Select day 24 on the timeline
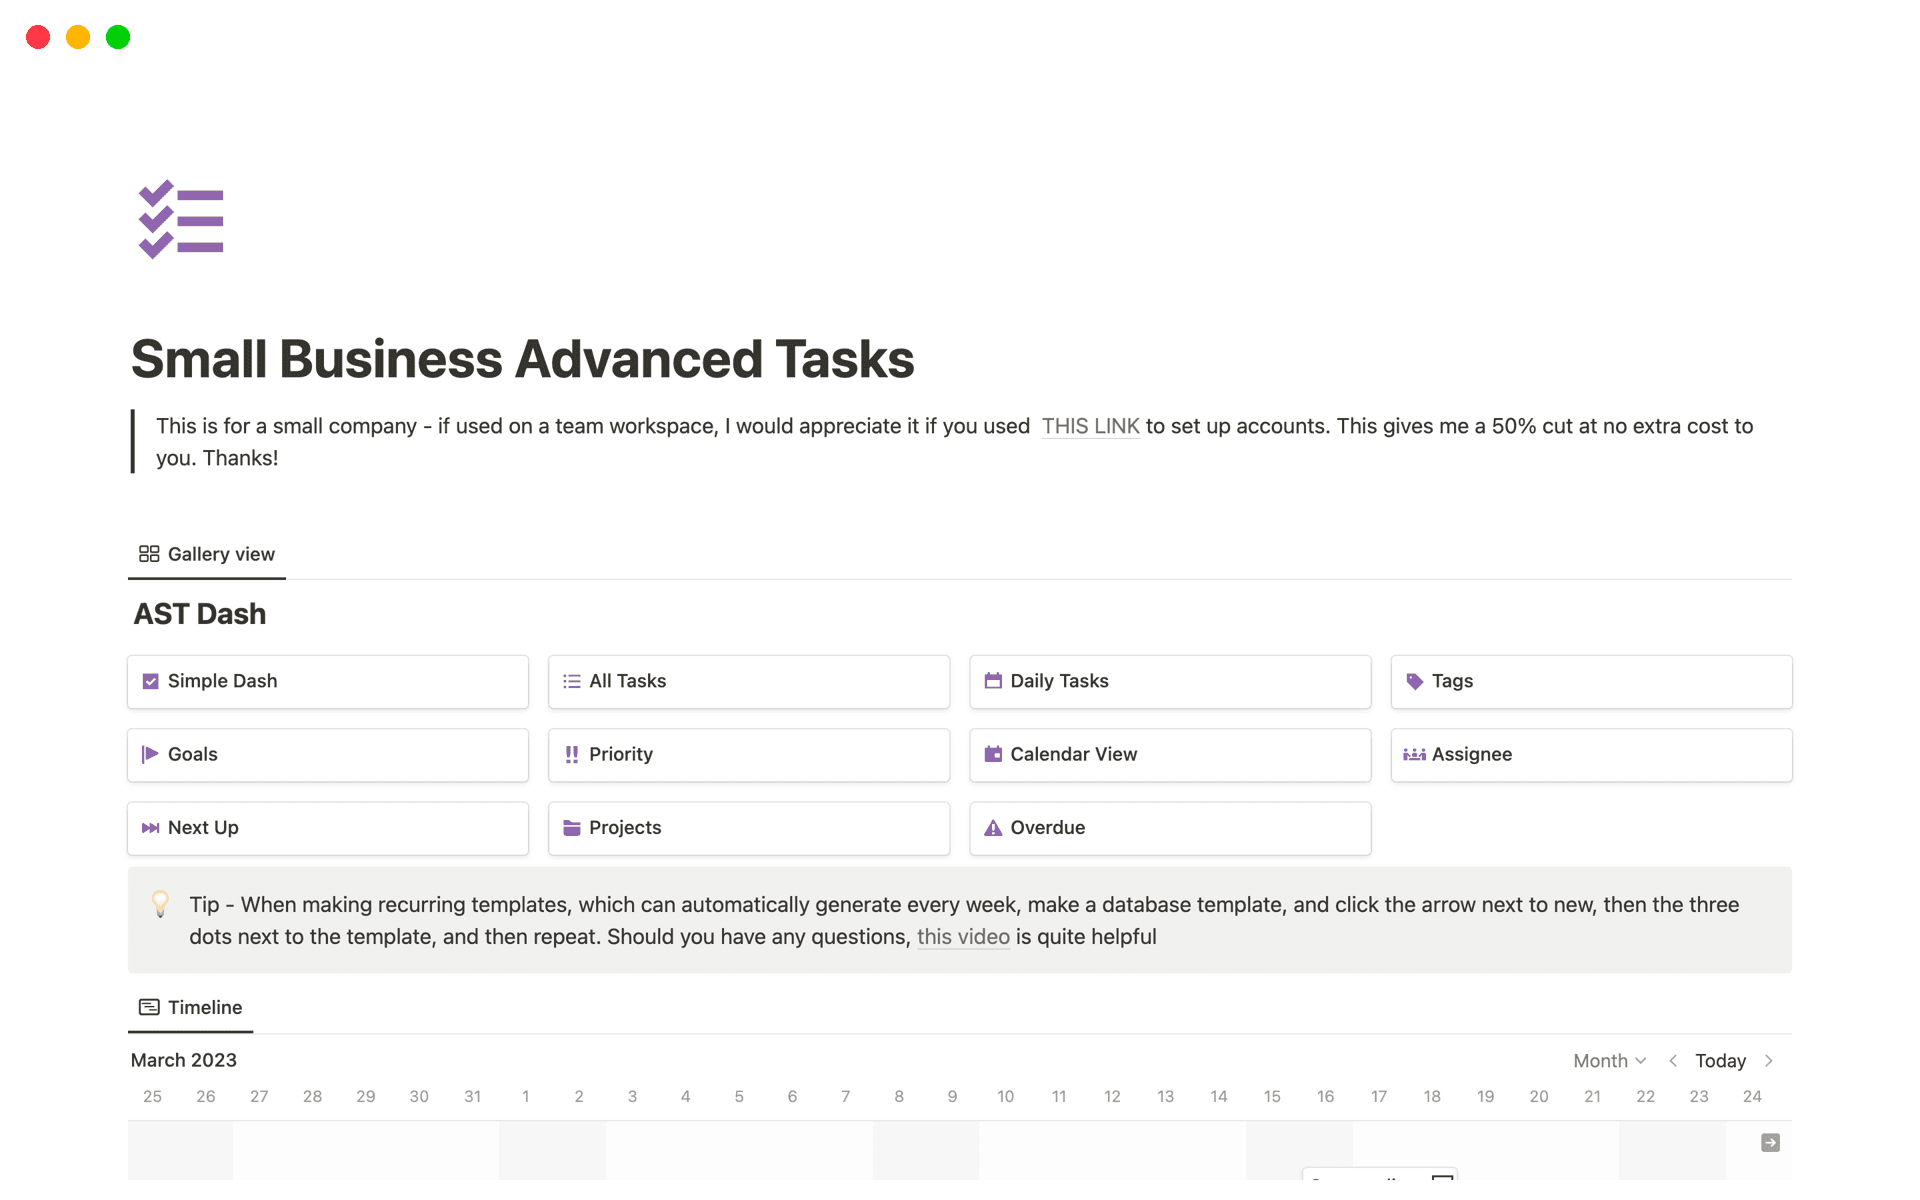 click(1752, 1097)
